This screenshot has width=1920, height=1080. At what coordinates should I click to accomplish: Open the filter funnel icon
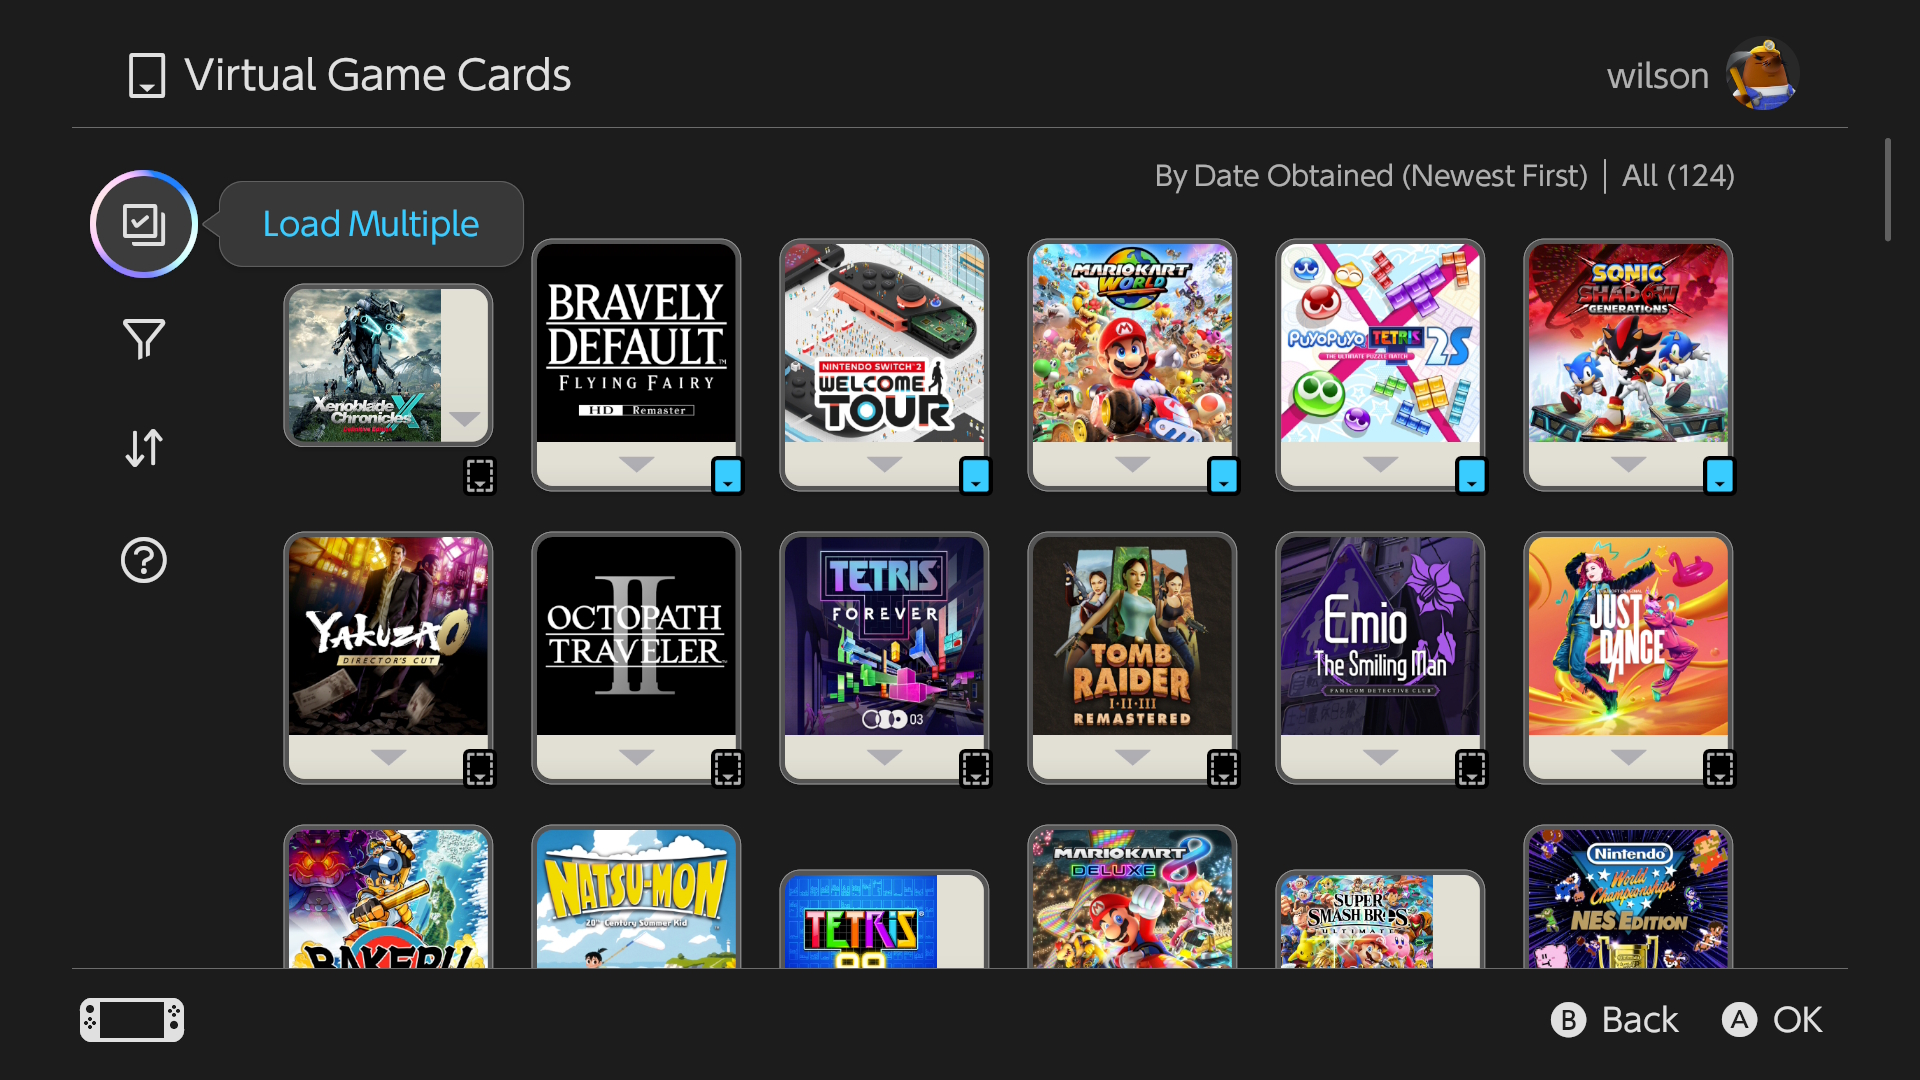(144, 340)
